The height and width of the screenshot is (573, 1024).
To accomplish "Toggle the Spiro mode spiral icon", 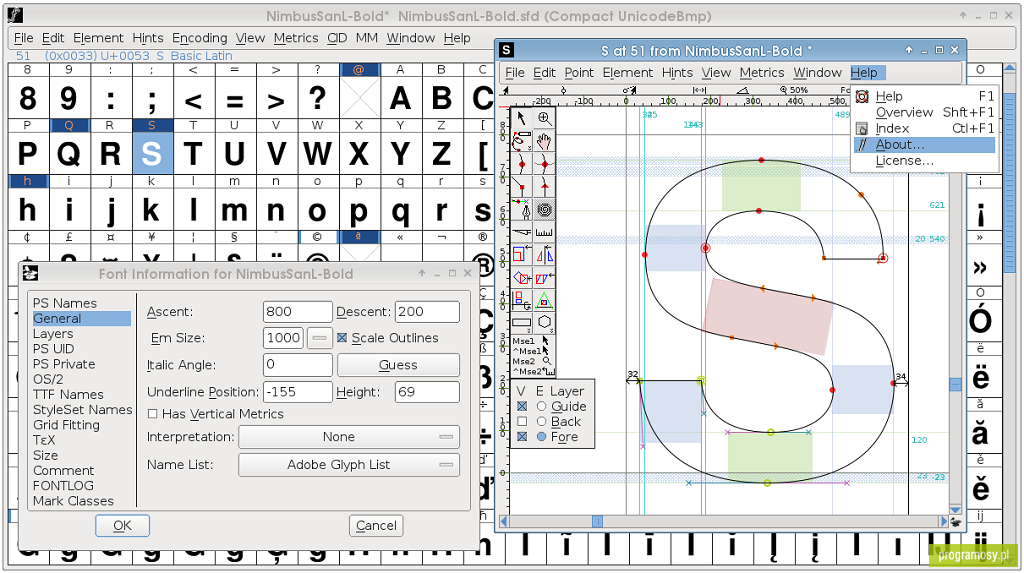I will [544, 209].
